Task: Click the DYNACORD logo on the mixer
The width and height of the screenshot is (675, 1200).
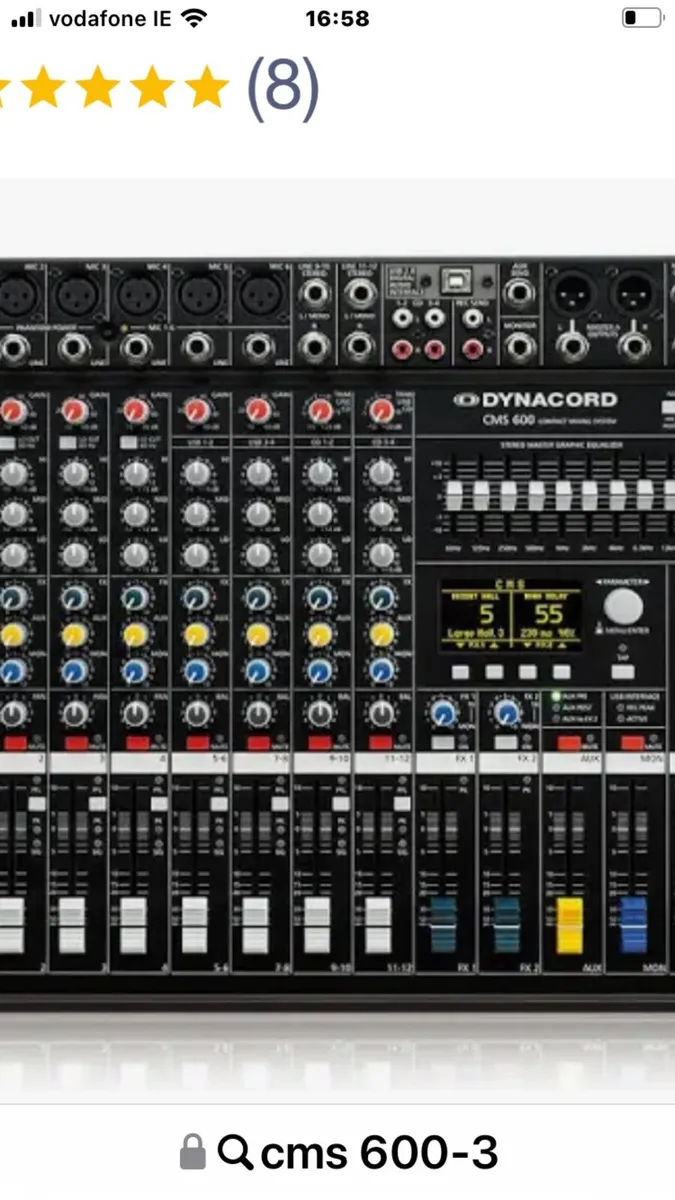Action: pos(536,400)
